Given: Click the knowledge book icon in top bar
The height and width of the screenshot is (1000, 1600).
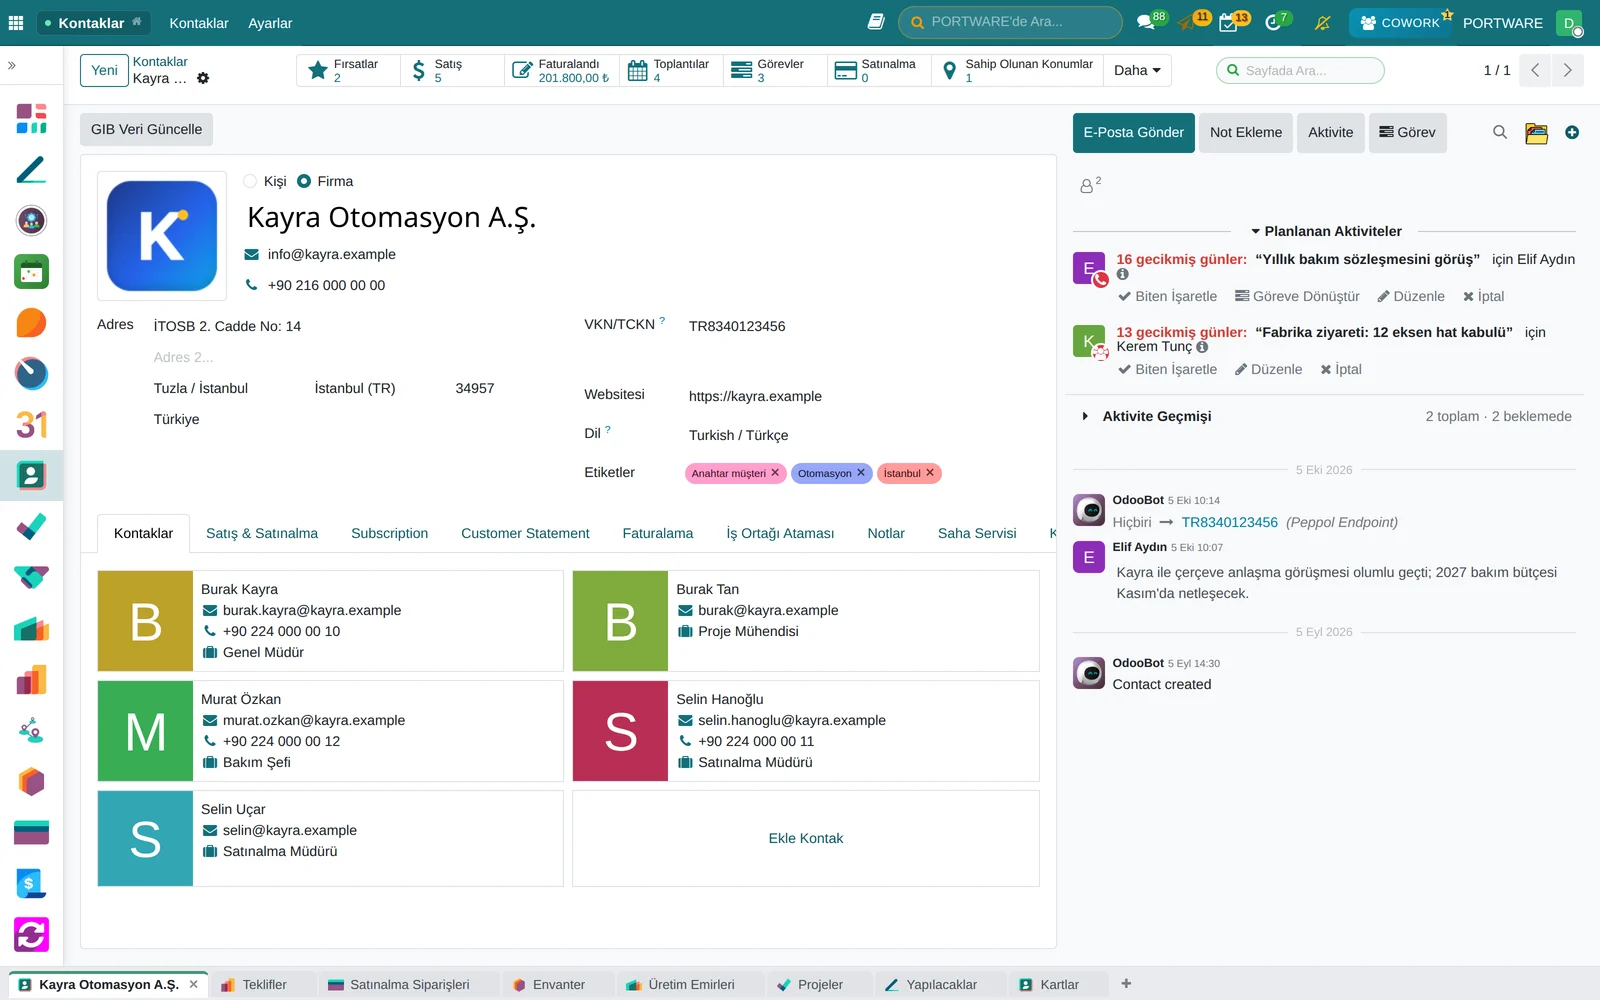Looking at the screenshot, I should click(x=876, y=22).
